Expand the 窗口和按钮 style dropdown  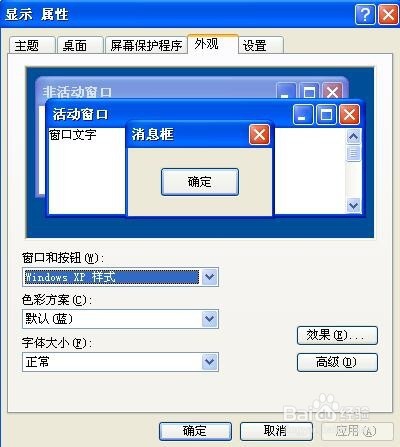click(x=210, y=277)
